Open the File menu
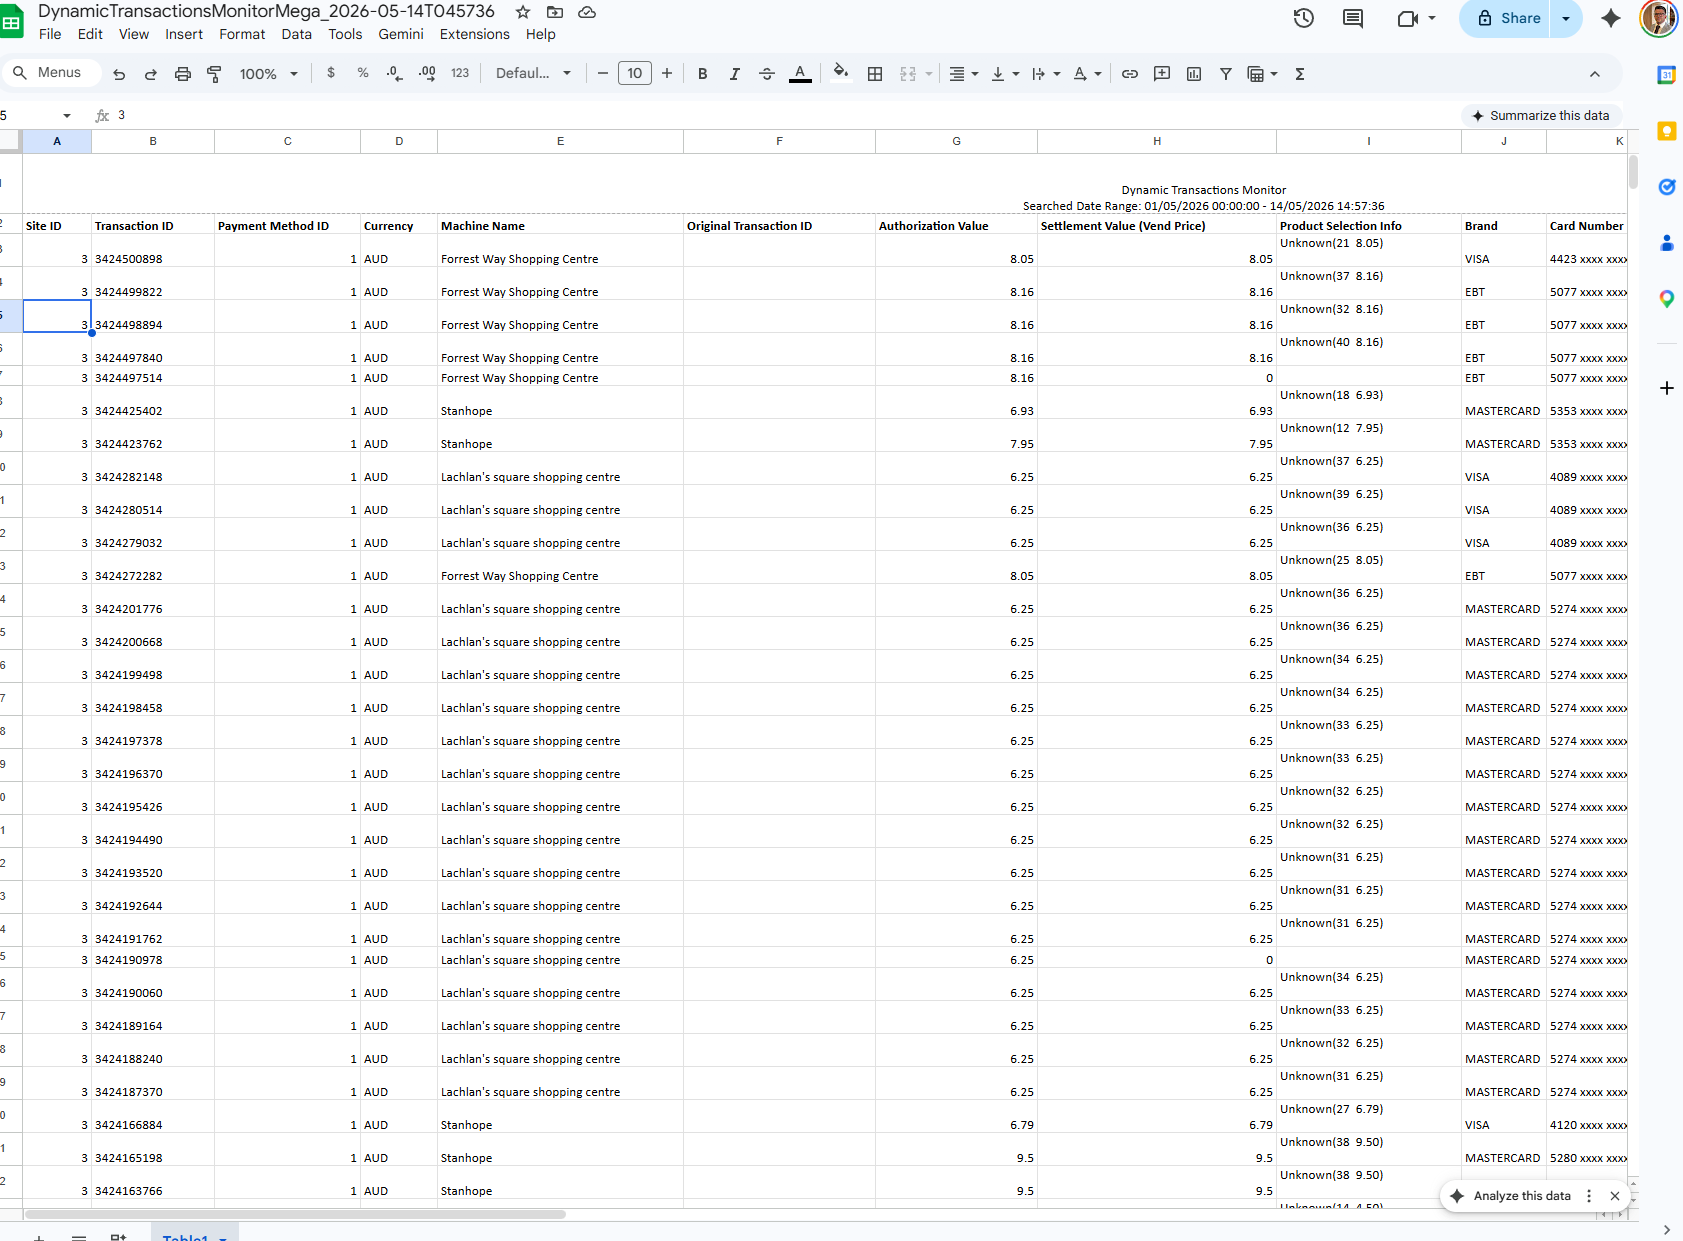1683x1241 pixels. [x=50, y=34]
